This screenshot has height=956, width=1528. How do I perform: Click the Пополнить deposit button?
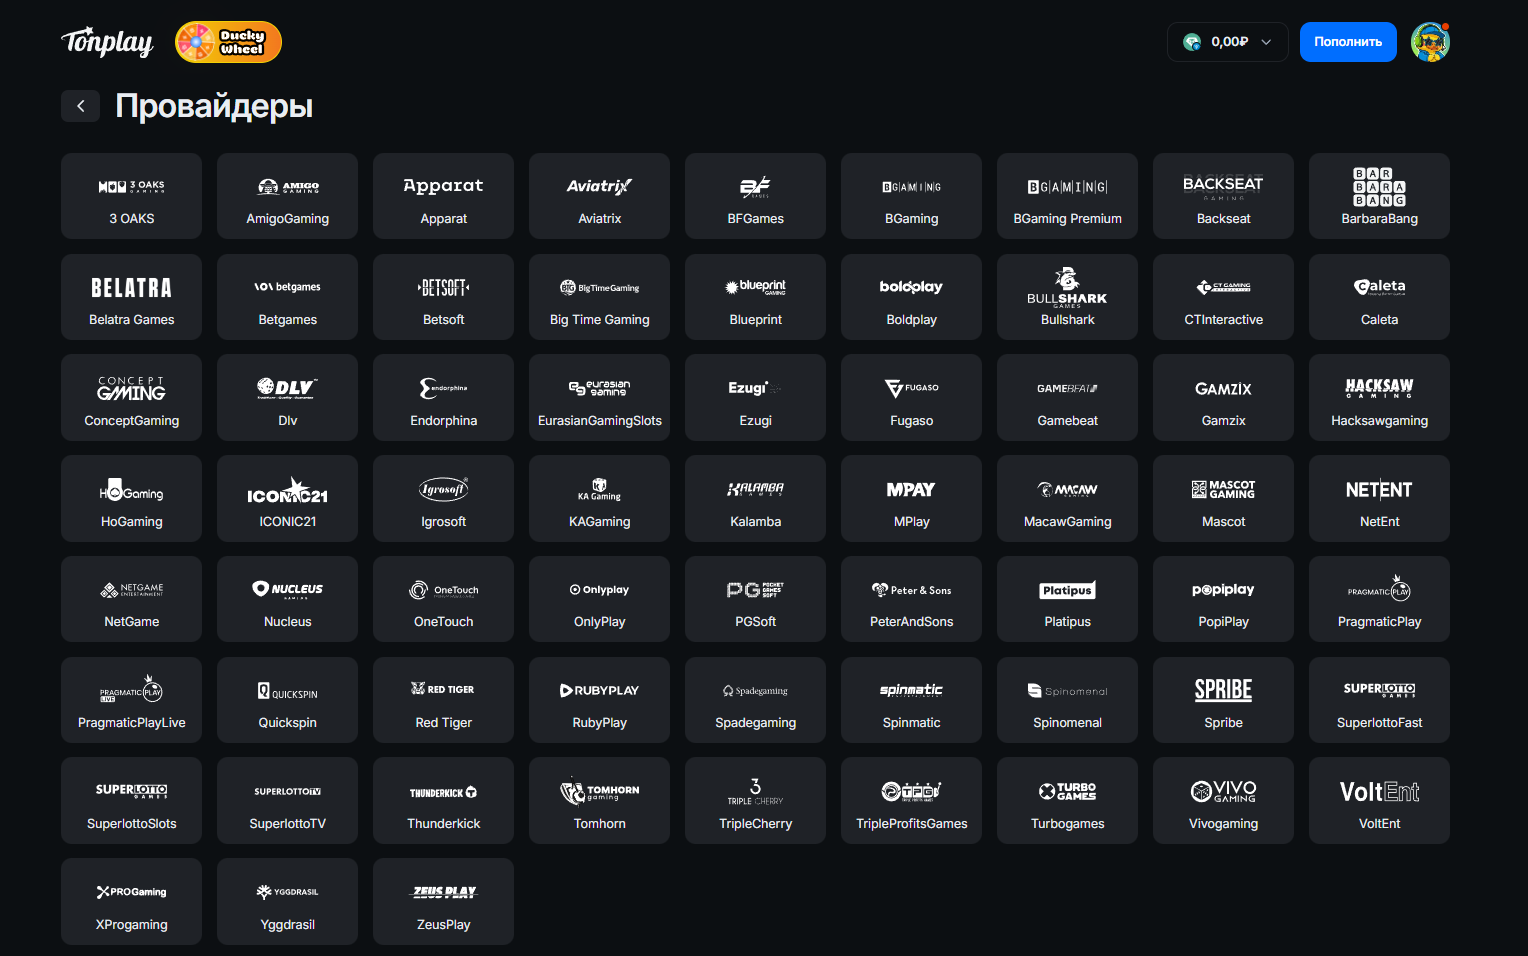pos(1347,42)
